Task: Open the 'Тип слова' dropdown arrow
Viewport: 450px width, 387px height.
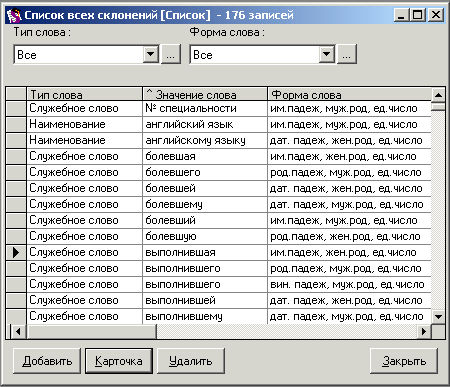Action: pos(151,54)
